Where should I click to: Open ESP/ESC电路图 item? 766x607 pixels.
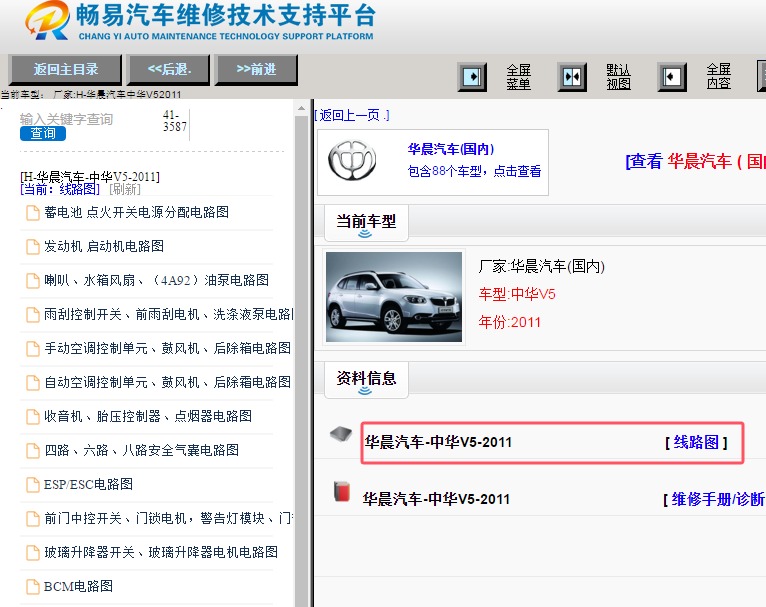(88, 484)
